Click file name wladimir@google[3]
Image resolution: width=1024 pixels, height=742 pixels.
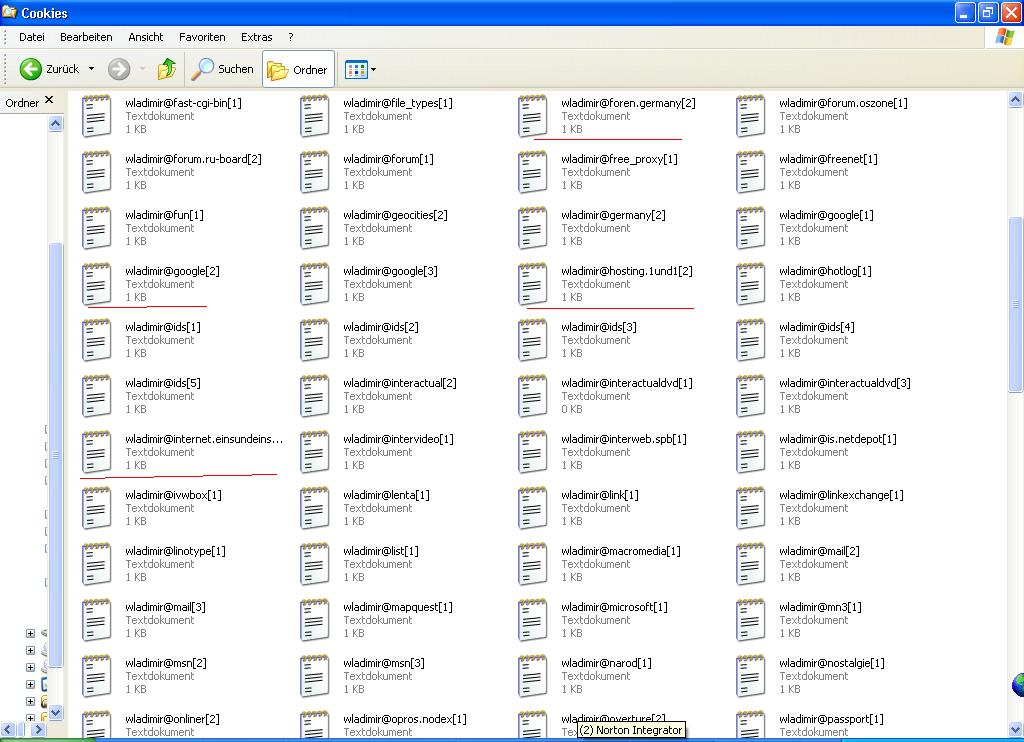coord(391,271)
